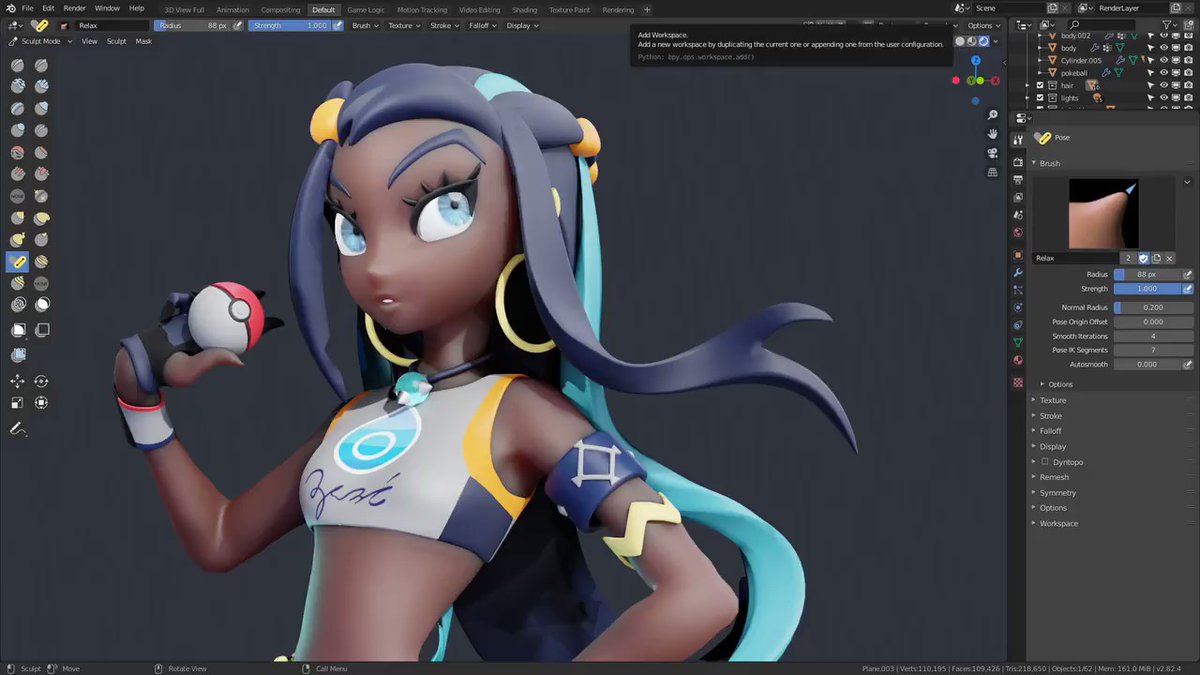
Task: Toggle fake user shield for Relax brush
Action: point(1144,258)
